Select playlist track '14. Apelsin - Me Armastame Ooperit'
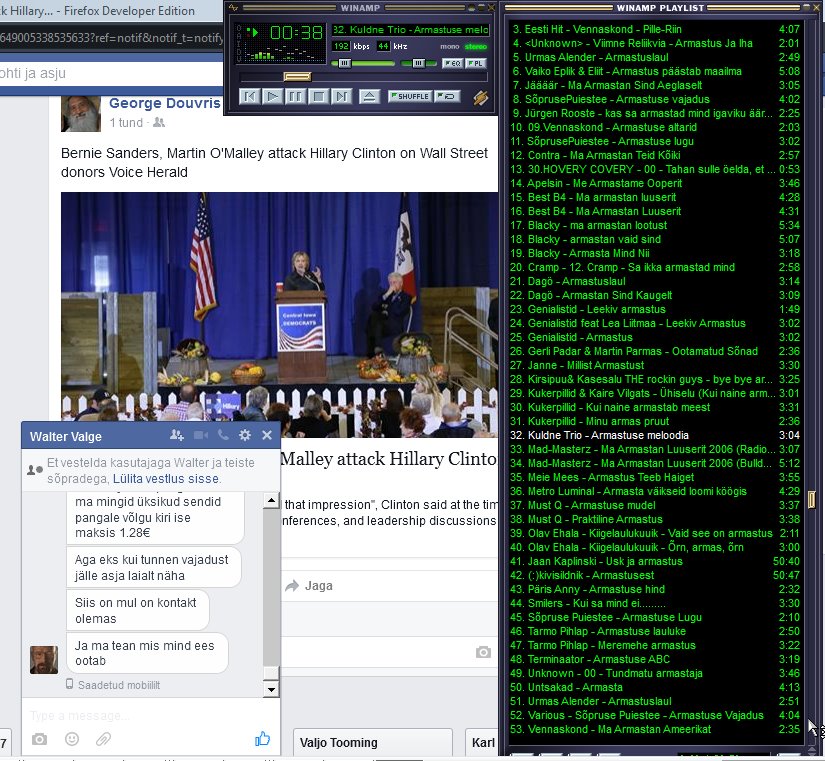 (656, 183)
